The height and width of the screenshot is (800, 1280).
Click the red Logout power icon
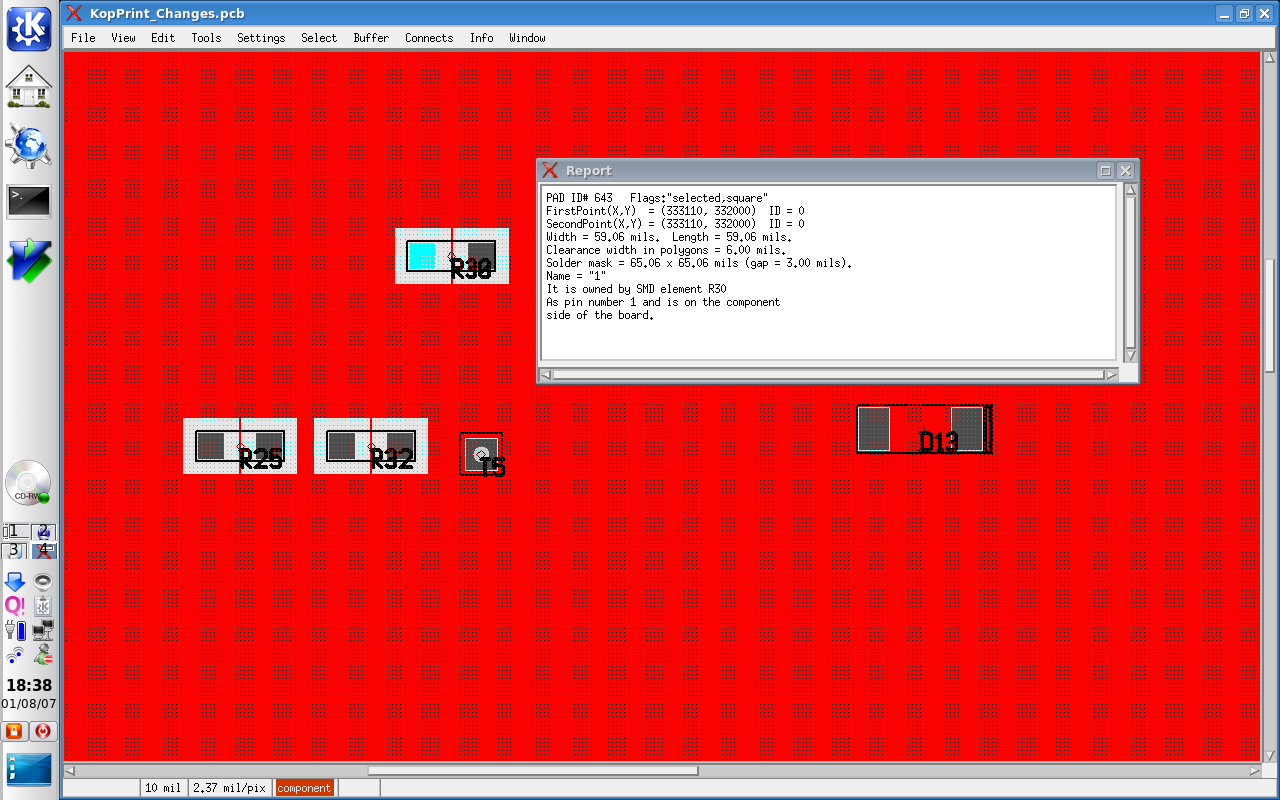(x=43, y=731)
